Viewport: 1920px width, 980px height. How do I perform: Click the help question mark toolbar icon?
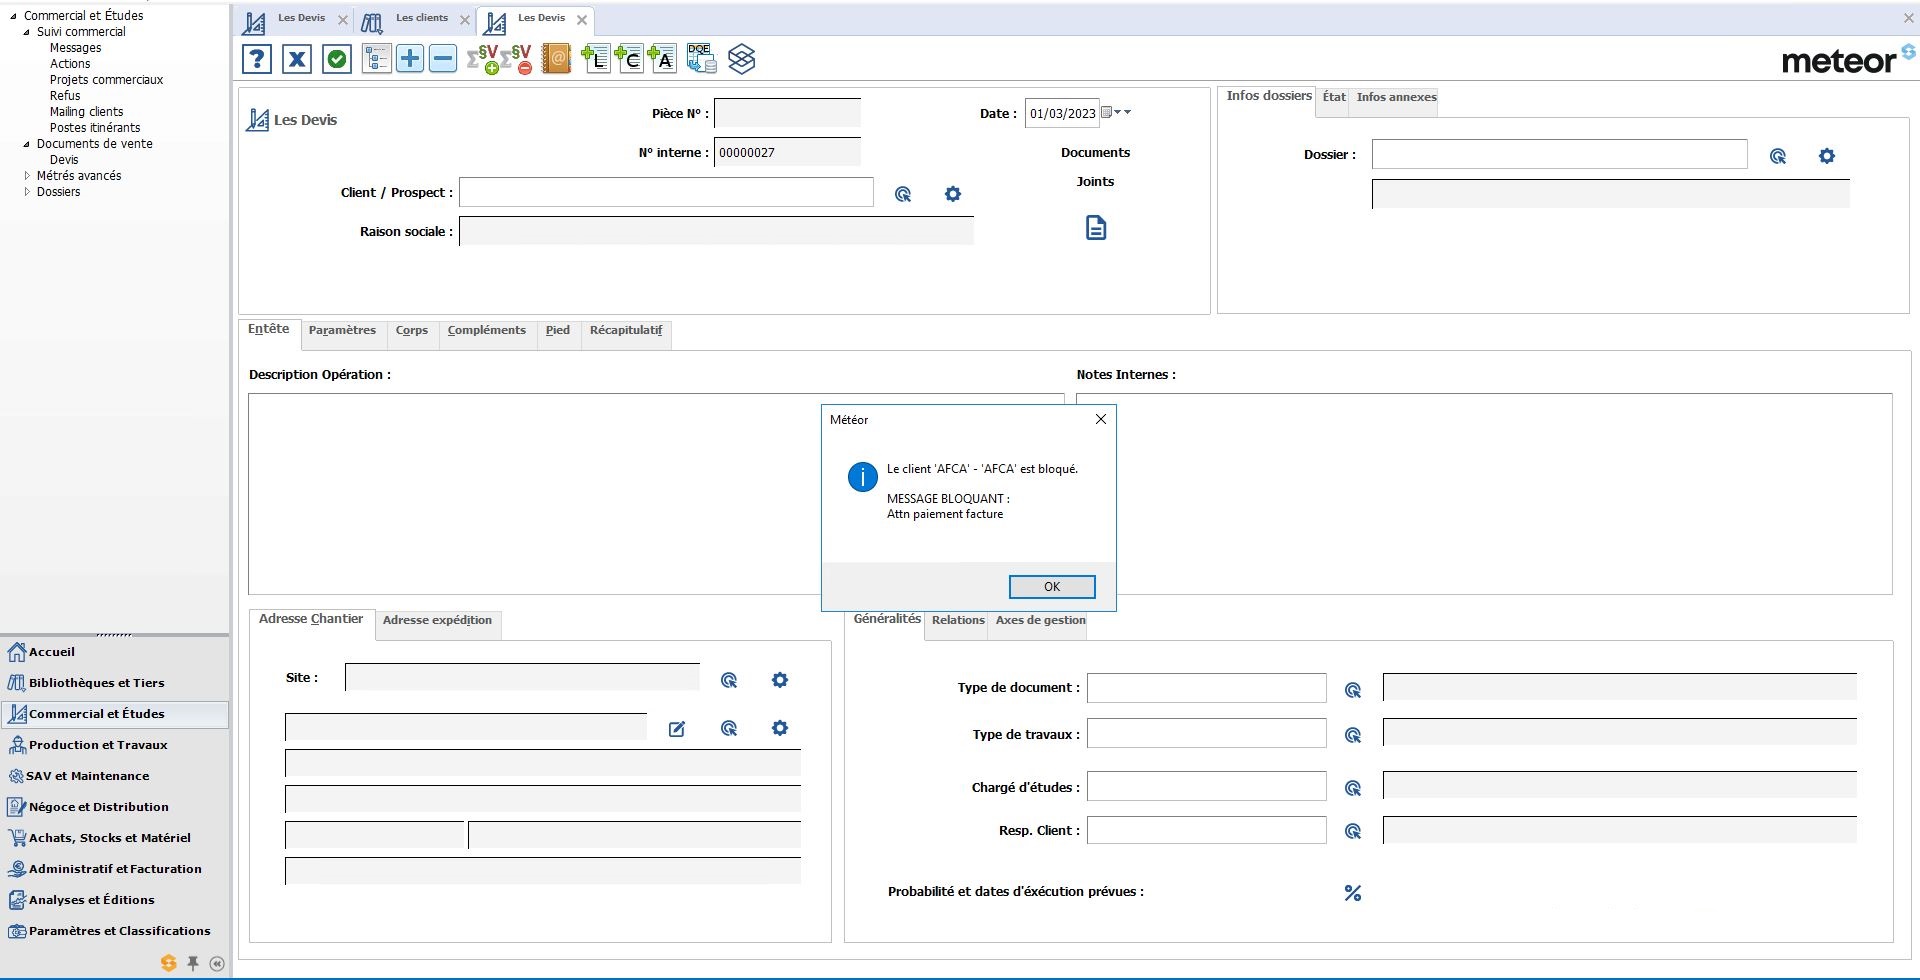click(257, 59)
